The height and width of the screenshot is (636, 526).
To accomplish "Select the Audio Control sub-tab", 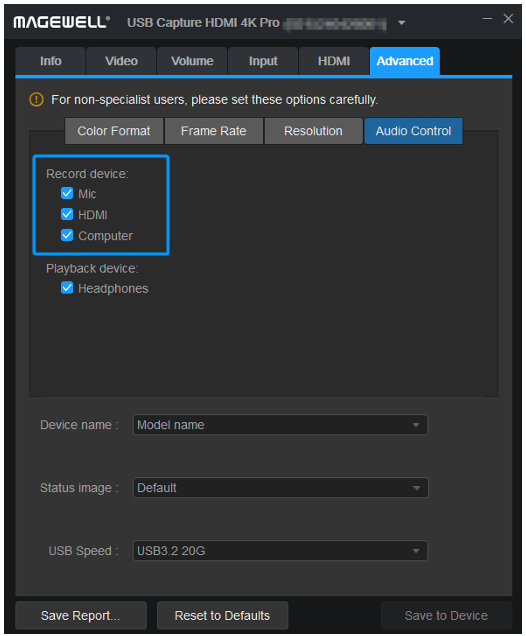I will (413, 131).
